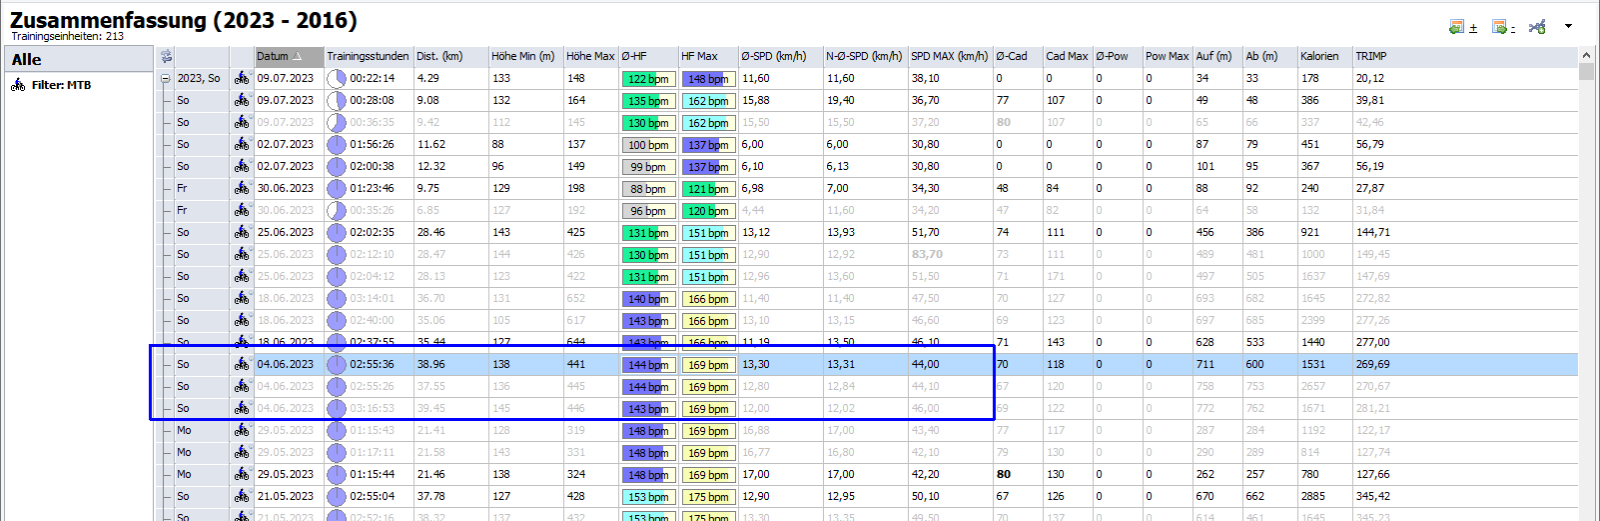Click the Kalorien column header

click(1319, 56)
